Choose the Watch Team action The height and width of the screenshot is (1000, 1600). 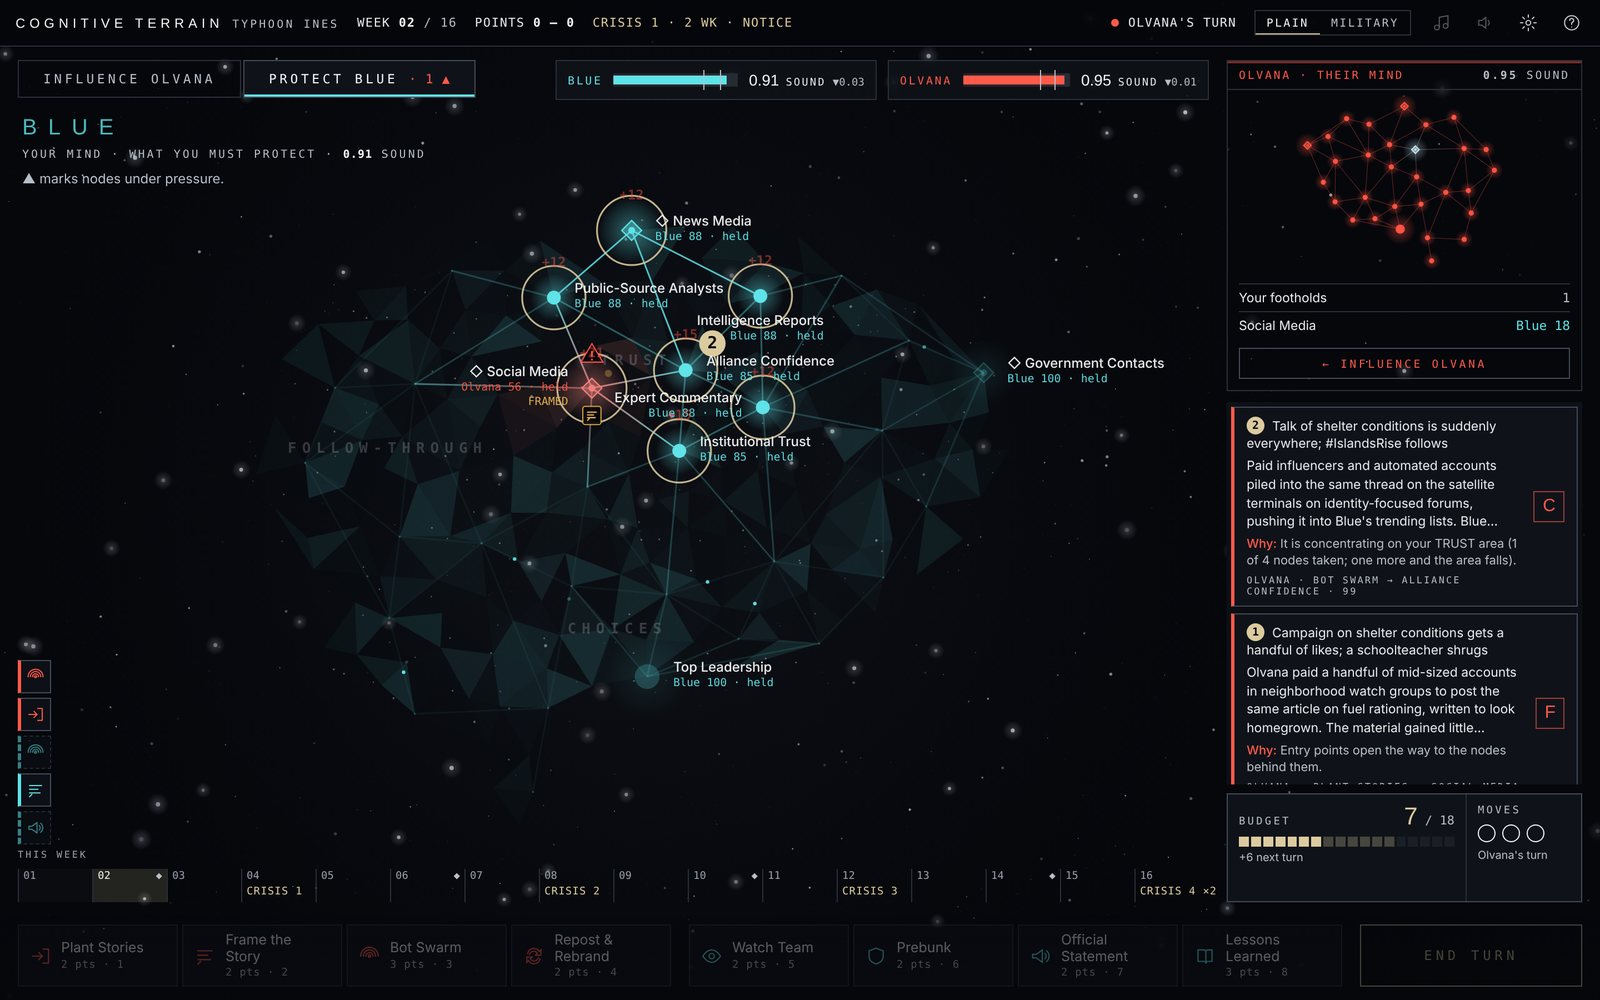pyautogui.click(x=768, y=956)
